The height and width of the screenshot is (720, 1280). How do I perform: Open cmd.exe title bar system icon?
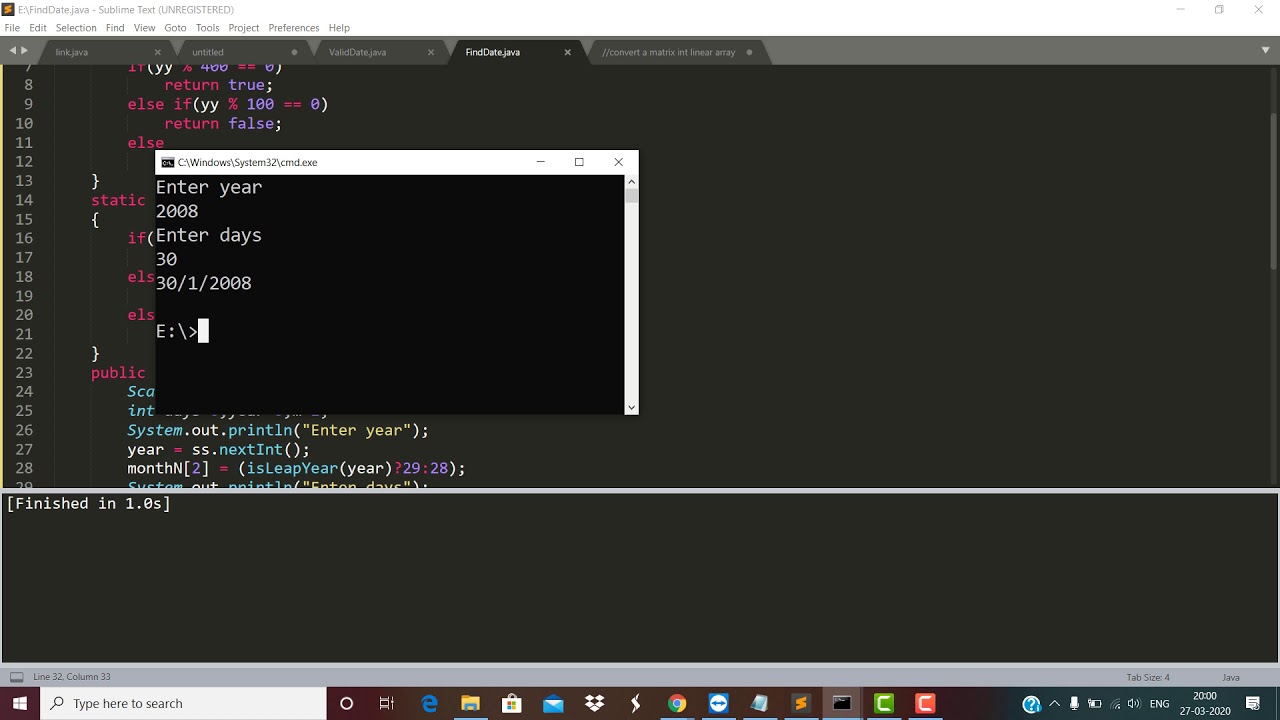click(168, 162)
